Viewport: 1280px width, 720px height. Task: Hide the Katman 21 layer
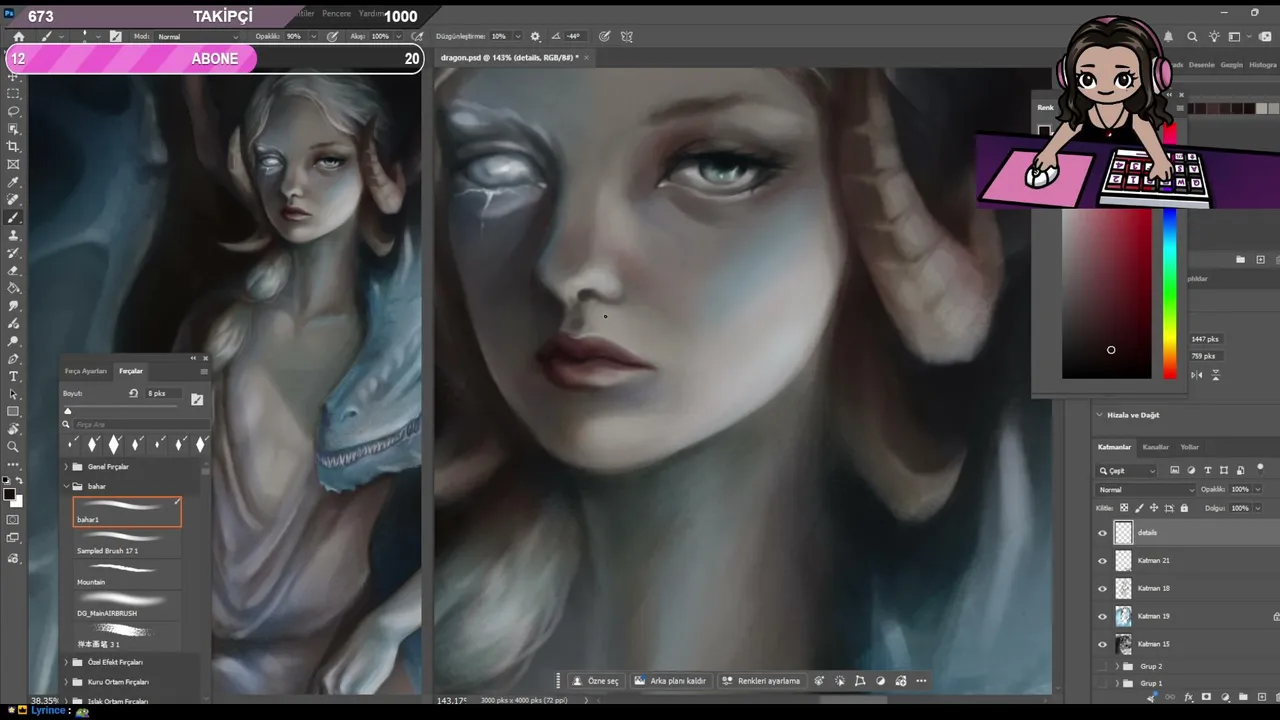click(x=1103, y=561)
